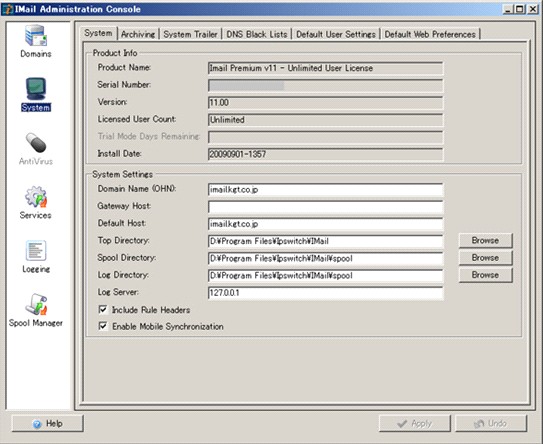Open the Domains section icon
The height and width of the screenshot is (444, 543).
(36, 35)
